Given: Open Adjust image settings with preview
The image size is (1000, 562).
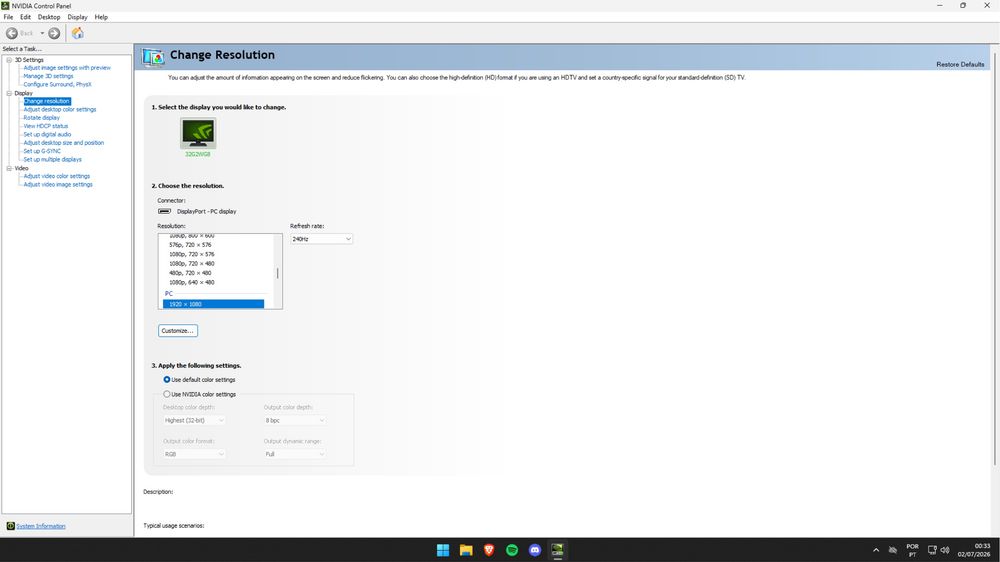Looking at the screenshot, I should point(67,68).
